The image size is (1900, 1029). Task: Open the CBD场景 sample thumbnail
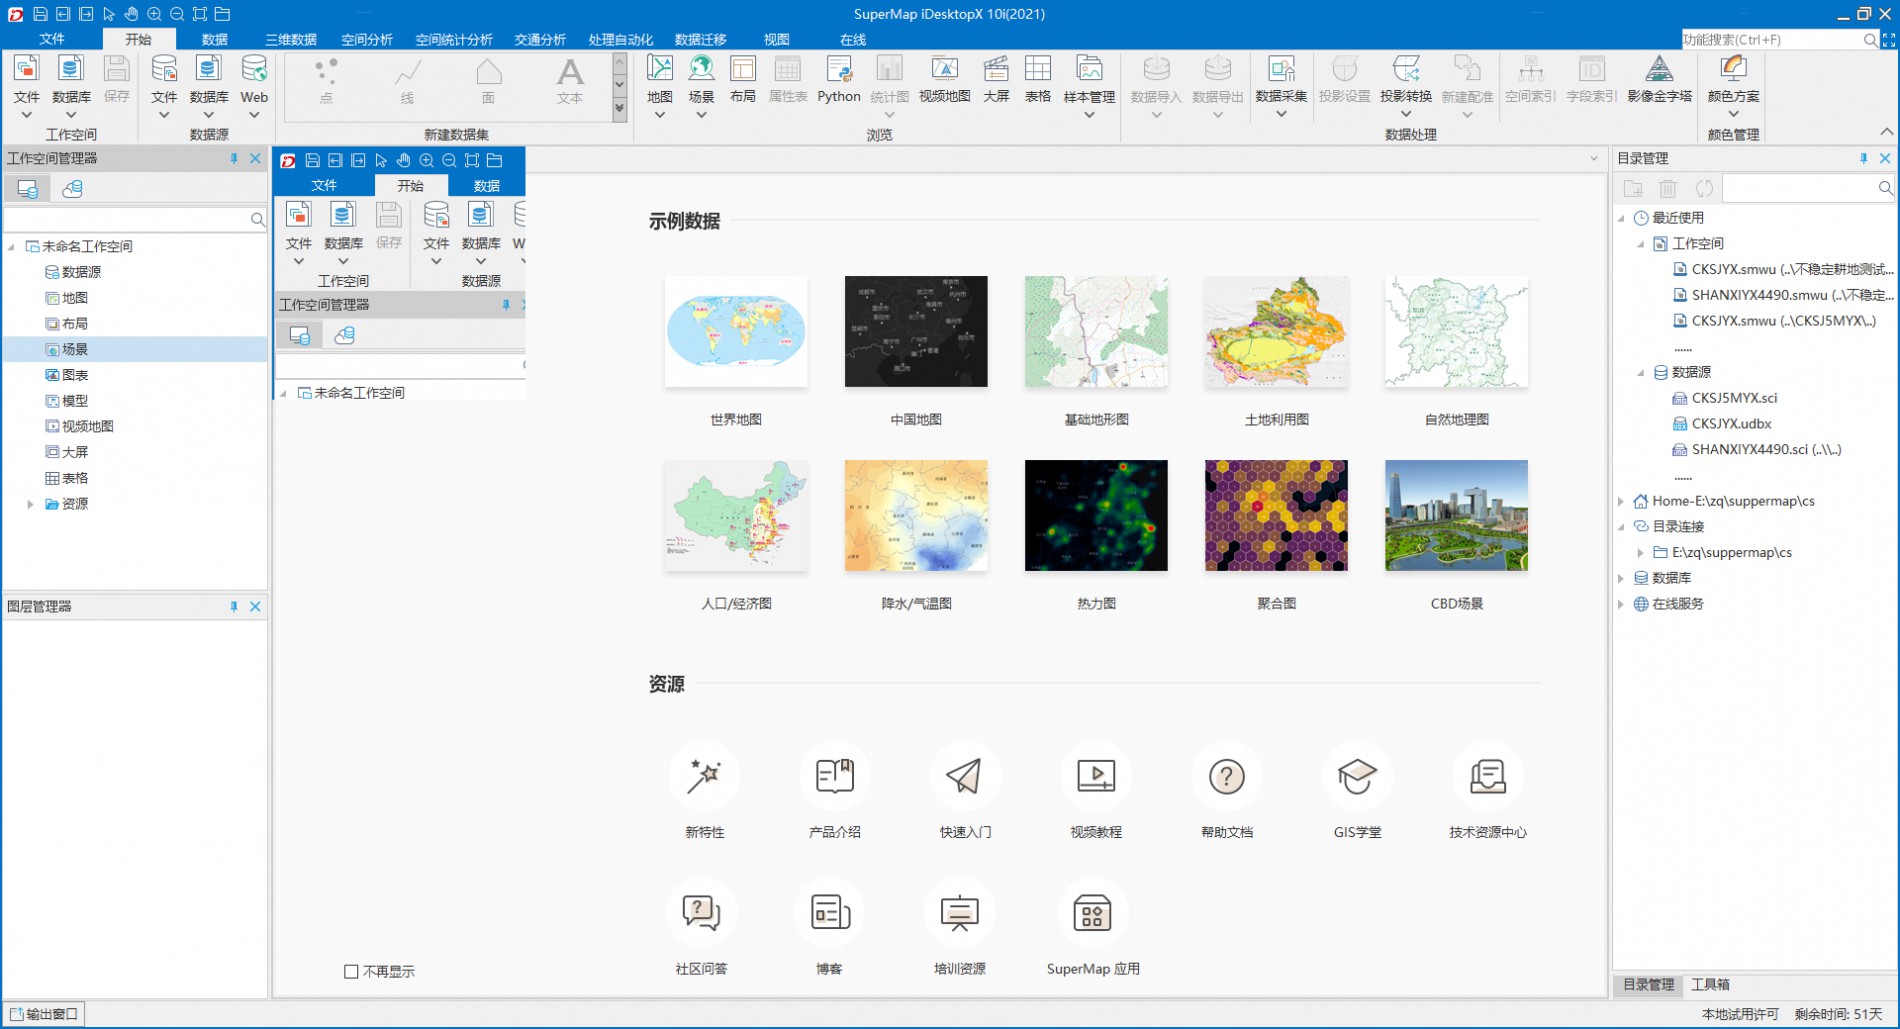coord(1456,516)
